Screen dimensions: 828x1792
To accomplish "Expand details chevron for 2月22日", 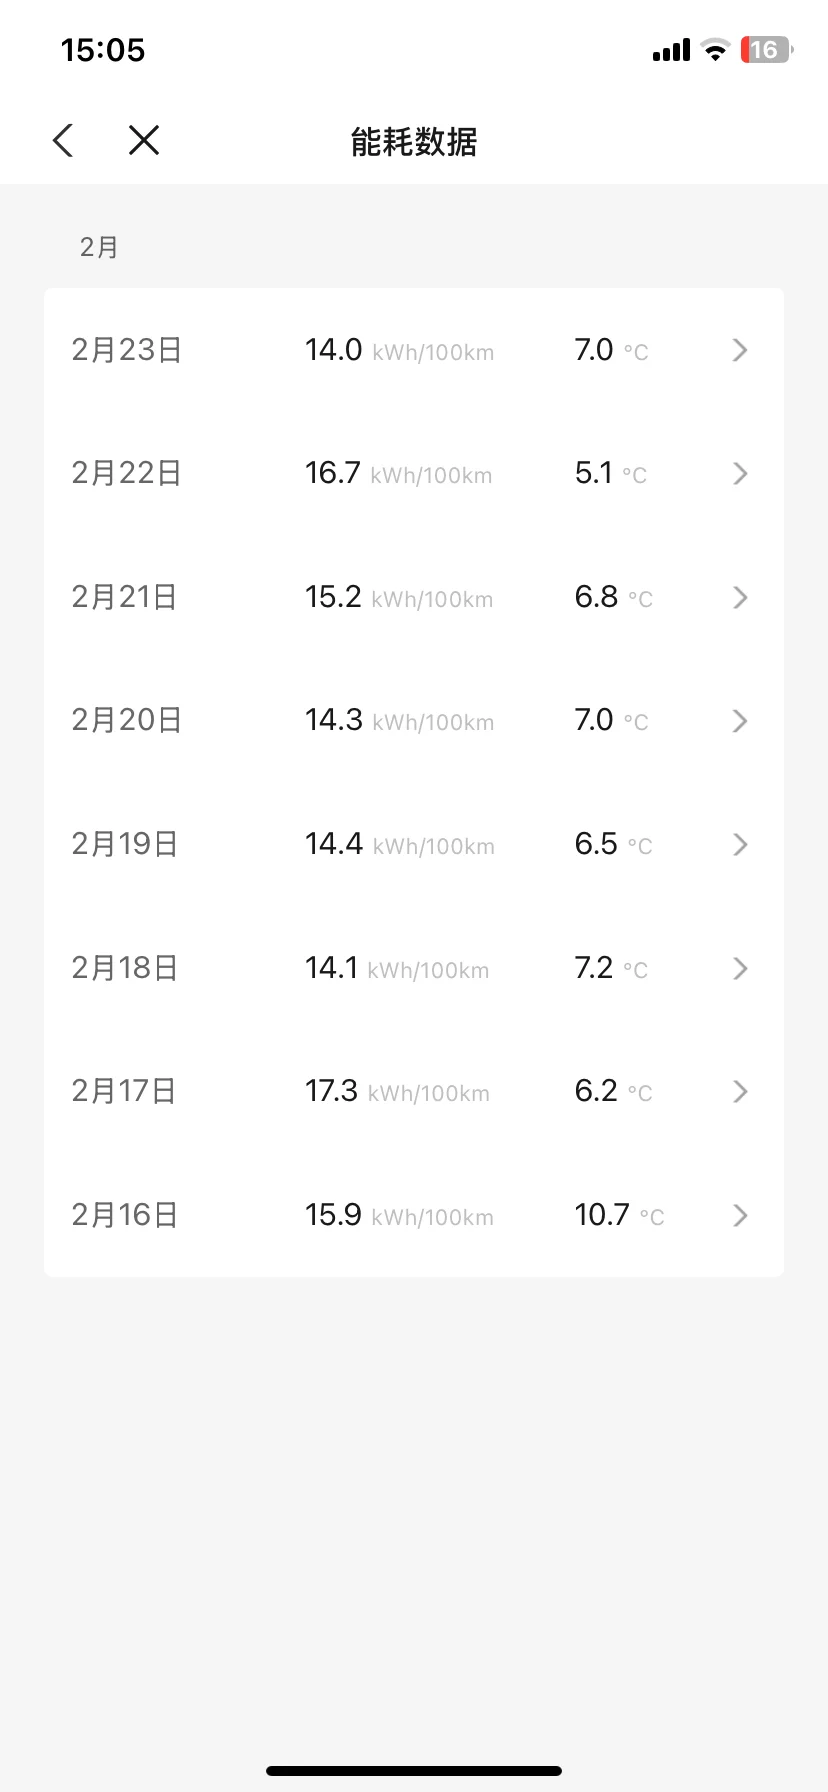I will pos(740,473).
